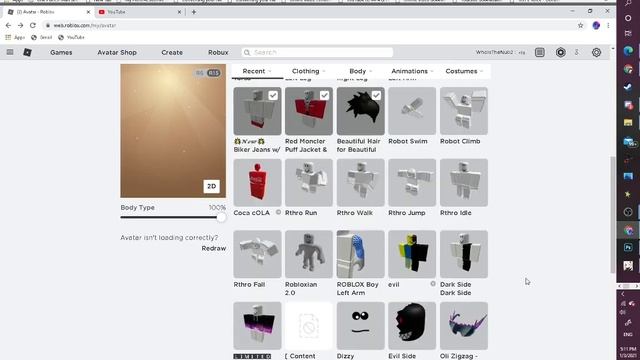Select the Rthro Fall animation thumbnail
Viewport: 640px width, 360px height.
257,254
